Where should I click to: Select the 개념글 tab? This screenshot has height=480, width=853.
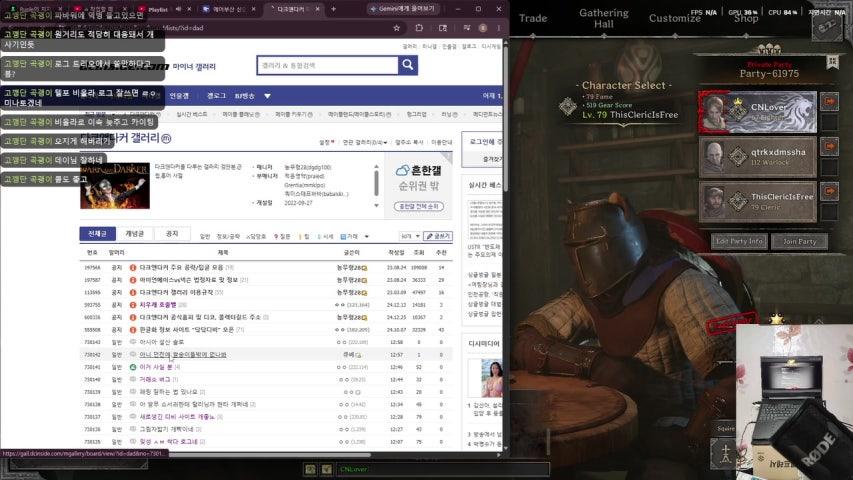tap(134, 233)
